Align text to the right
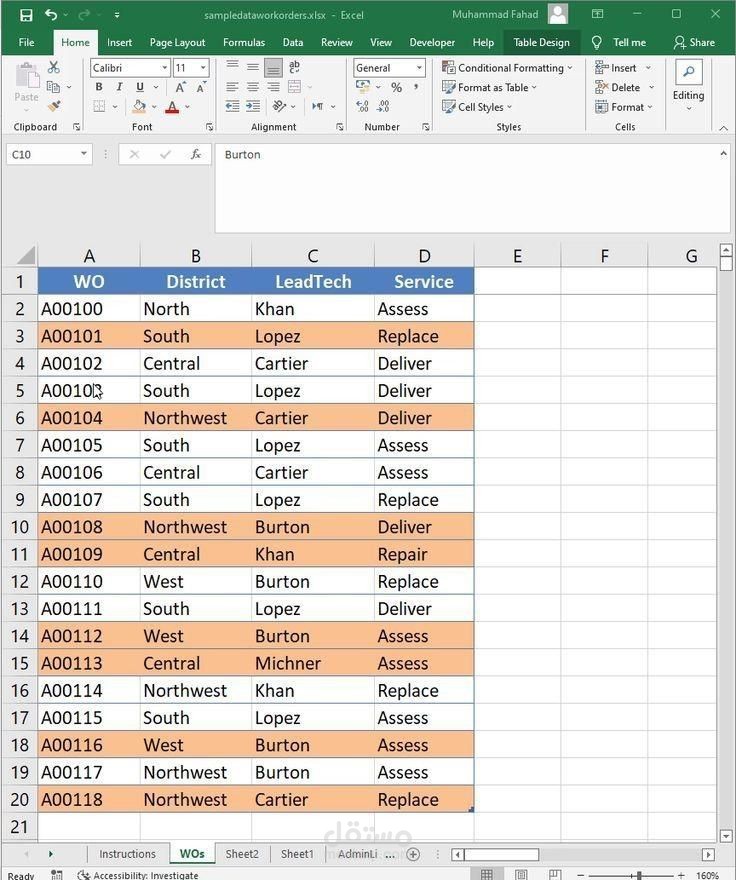This screenshot has width=736, height=880. 273,87
